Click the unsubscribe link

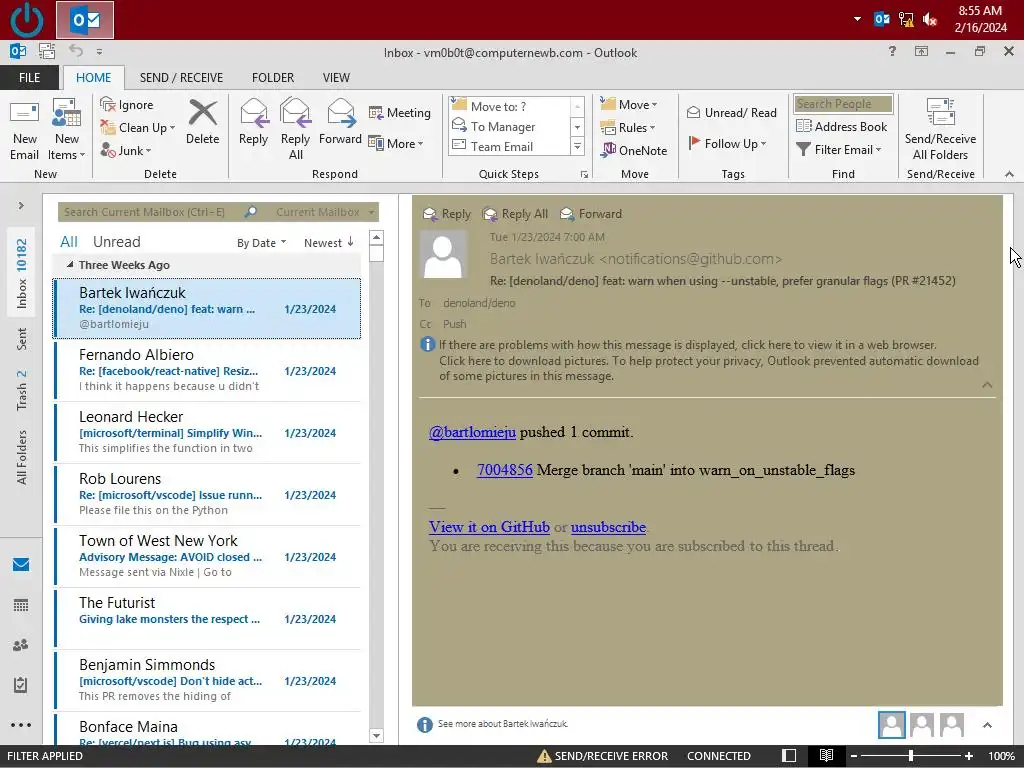[x=608, y=527]
